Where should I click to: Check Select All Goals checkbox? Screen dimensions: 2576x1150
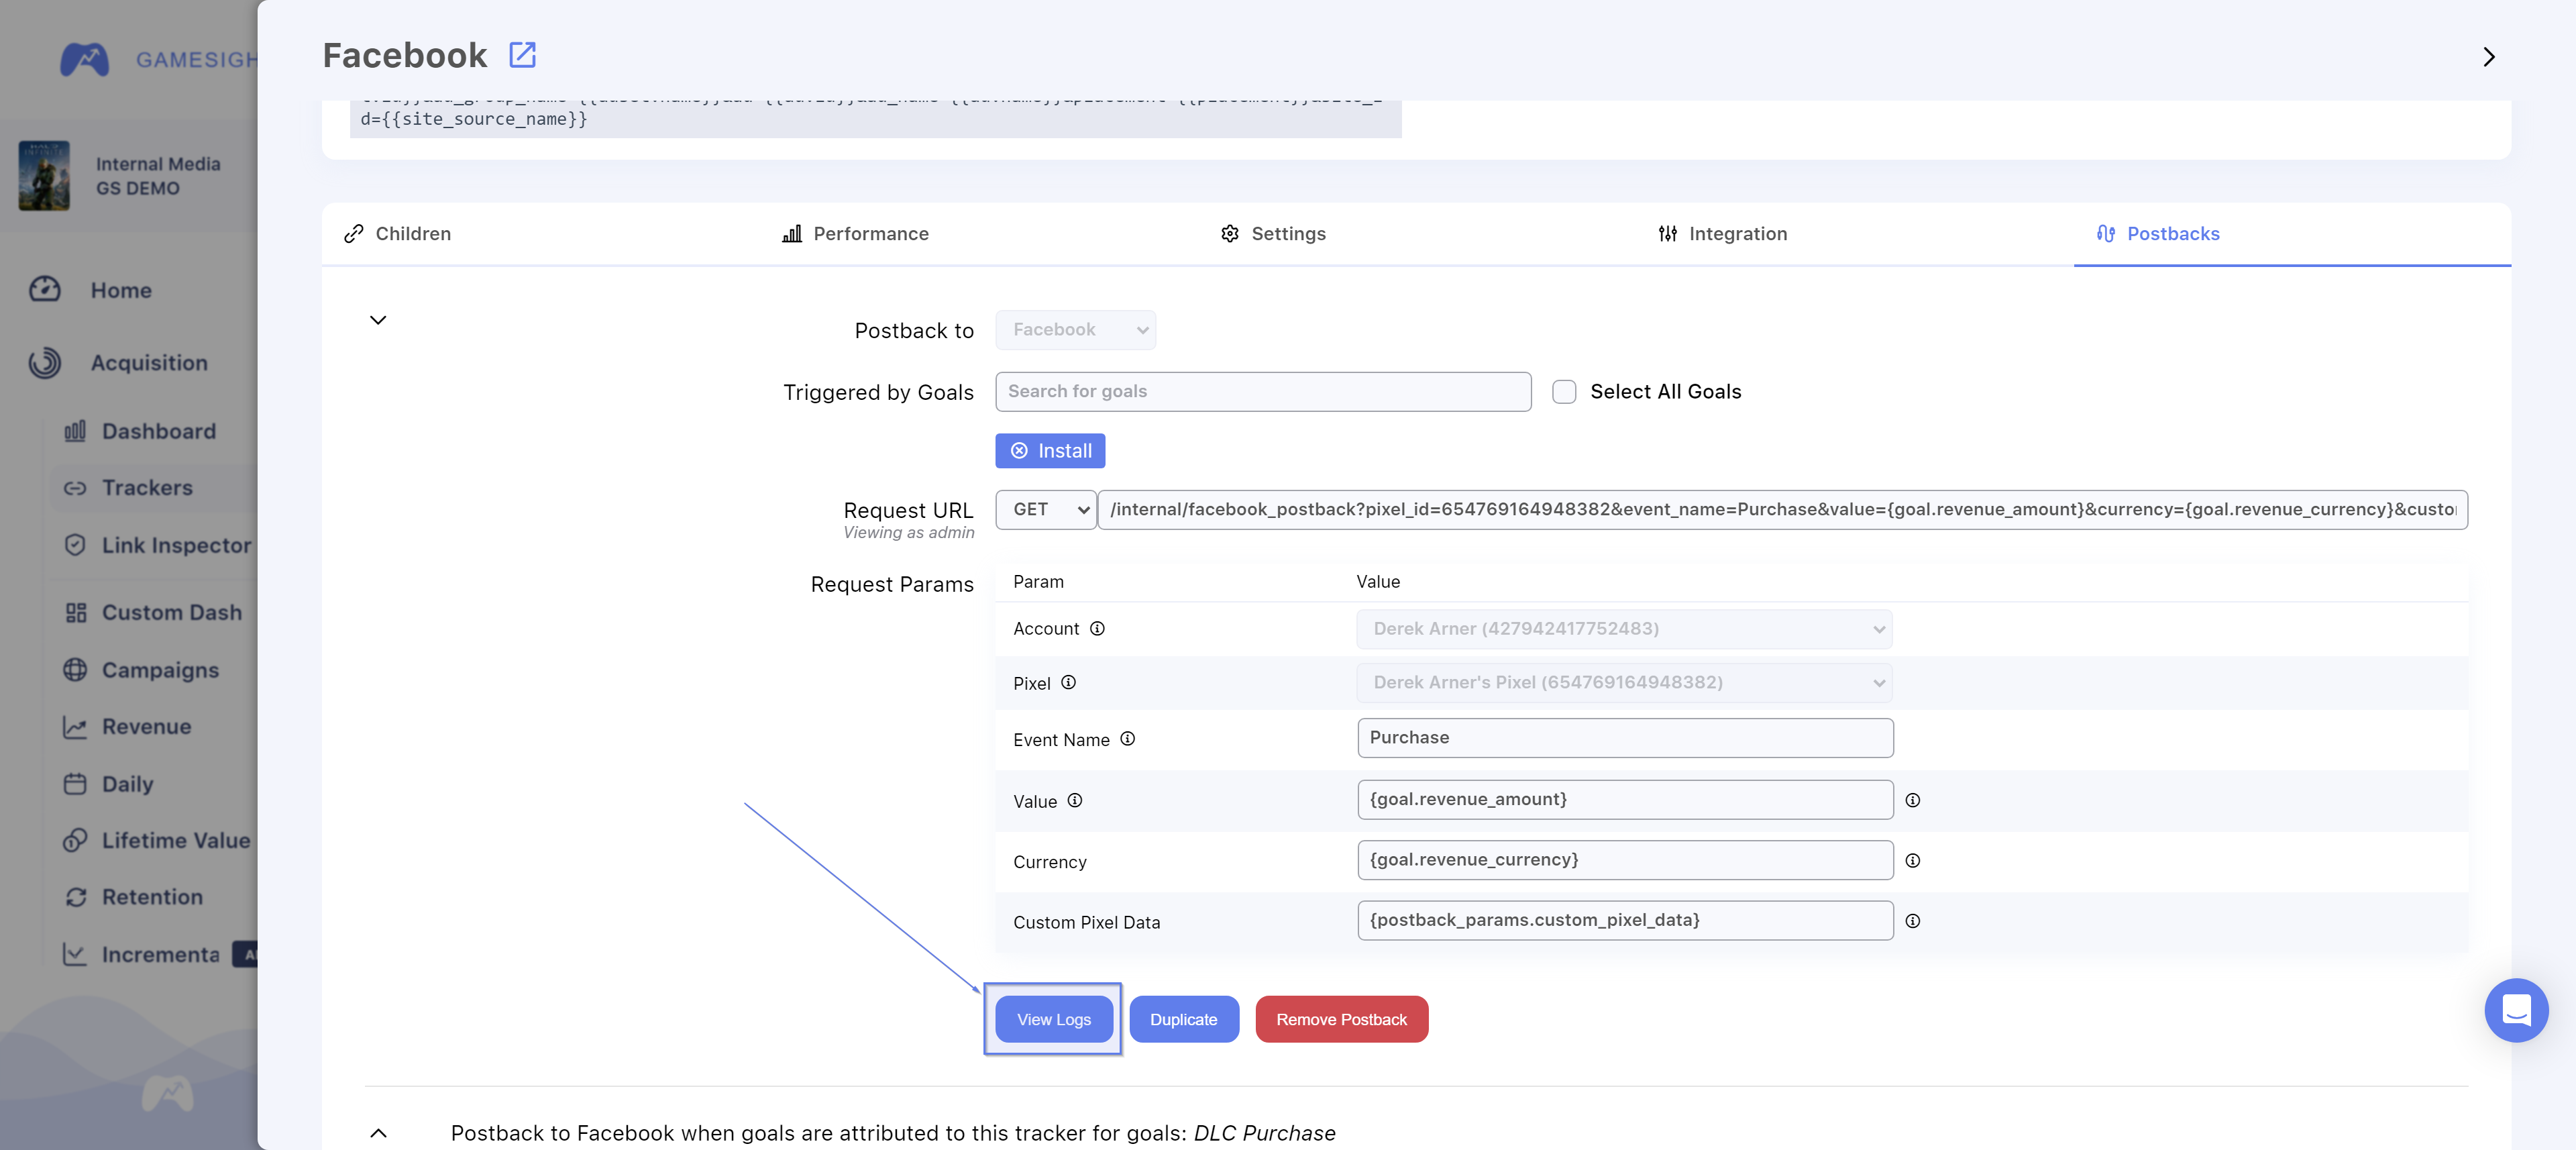click(x=1564, y=391)
